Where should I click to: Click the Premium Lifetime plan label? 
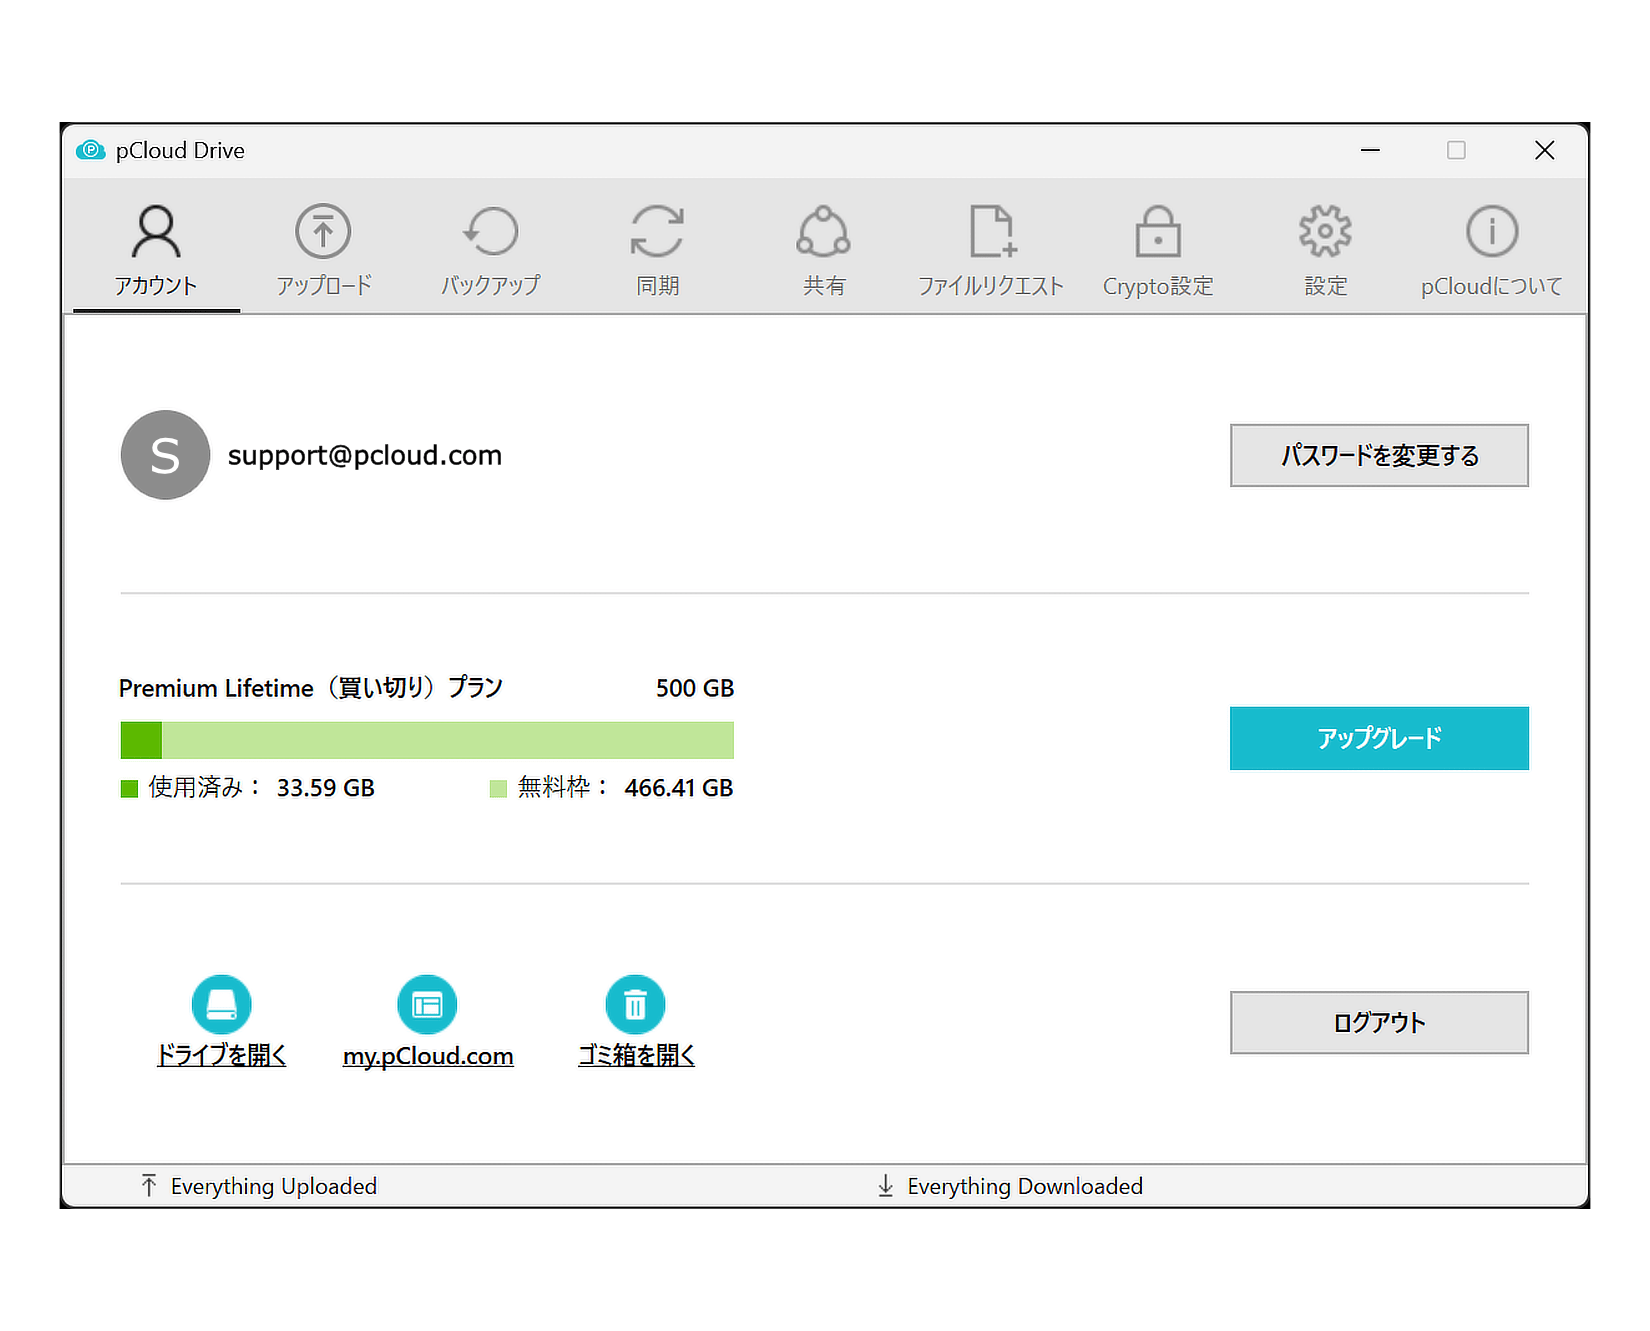pos(311,688)
